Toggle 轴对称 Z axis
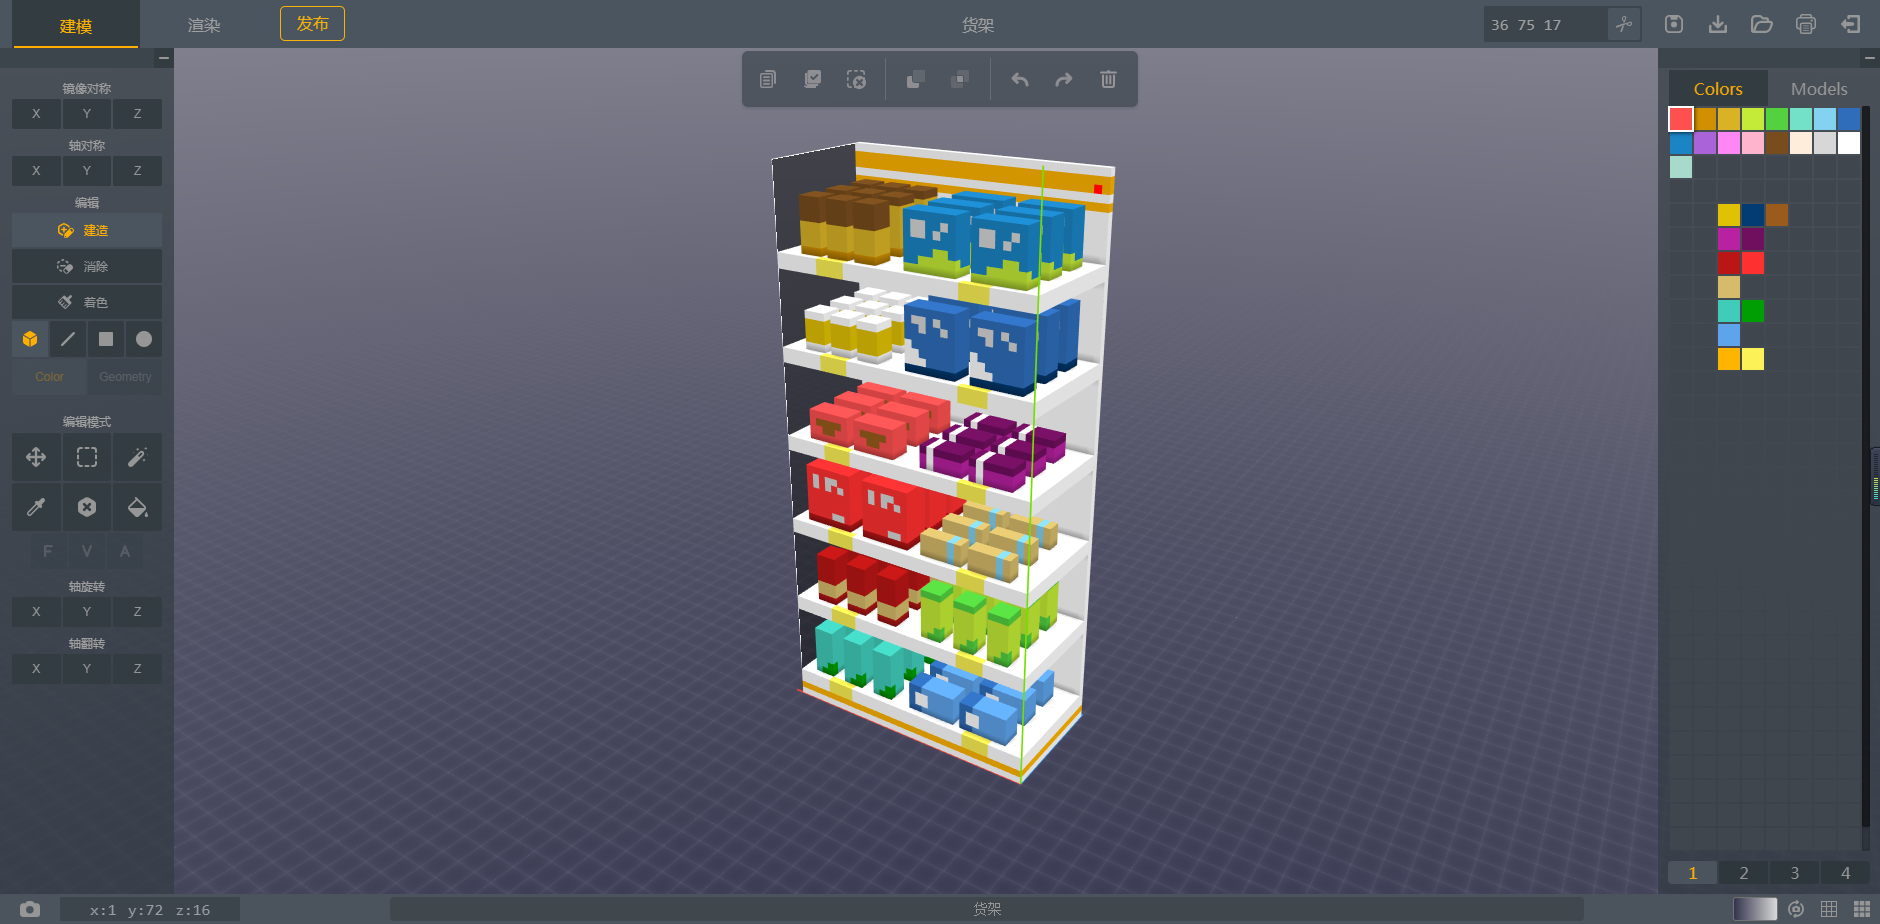This screenshot has width=1880, height=924. (x=138, y=171)
